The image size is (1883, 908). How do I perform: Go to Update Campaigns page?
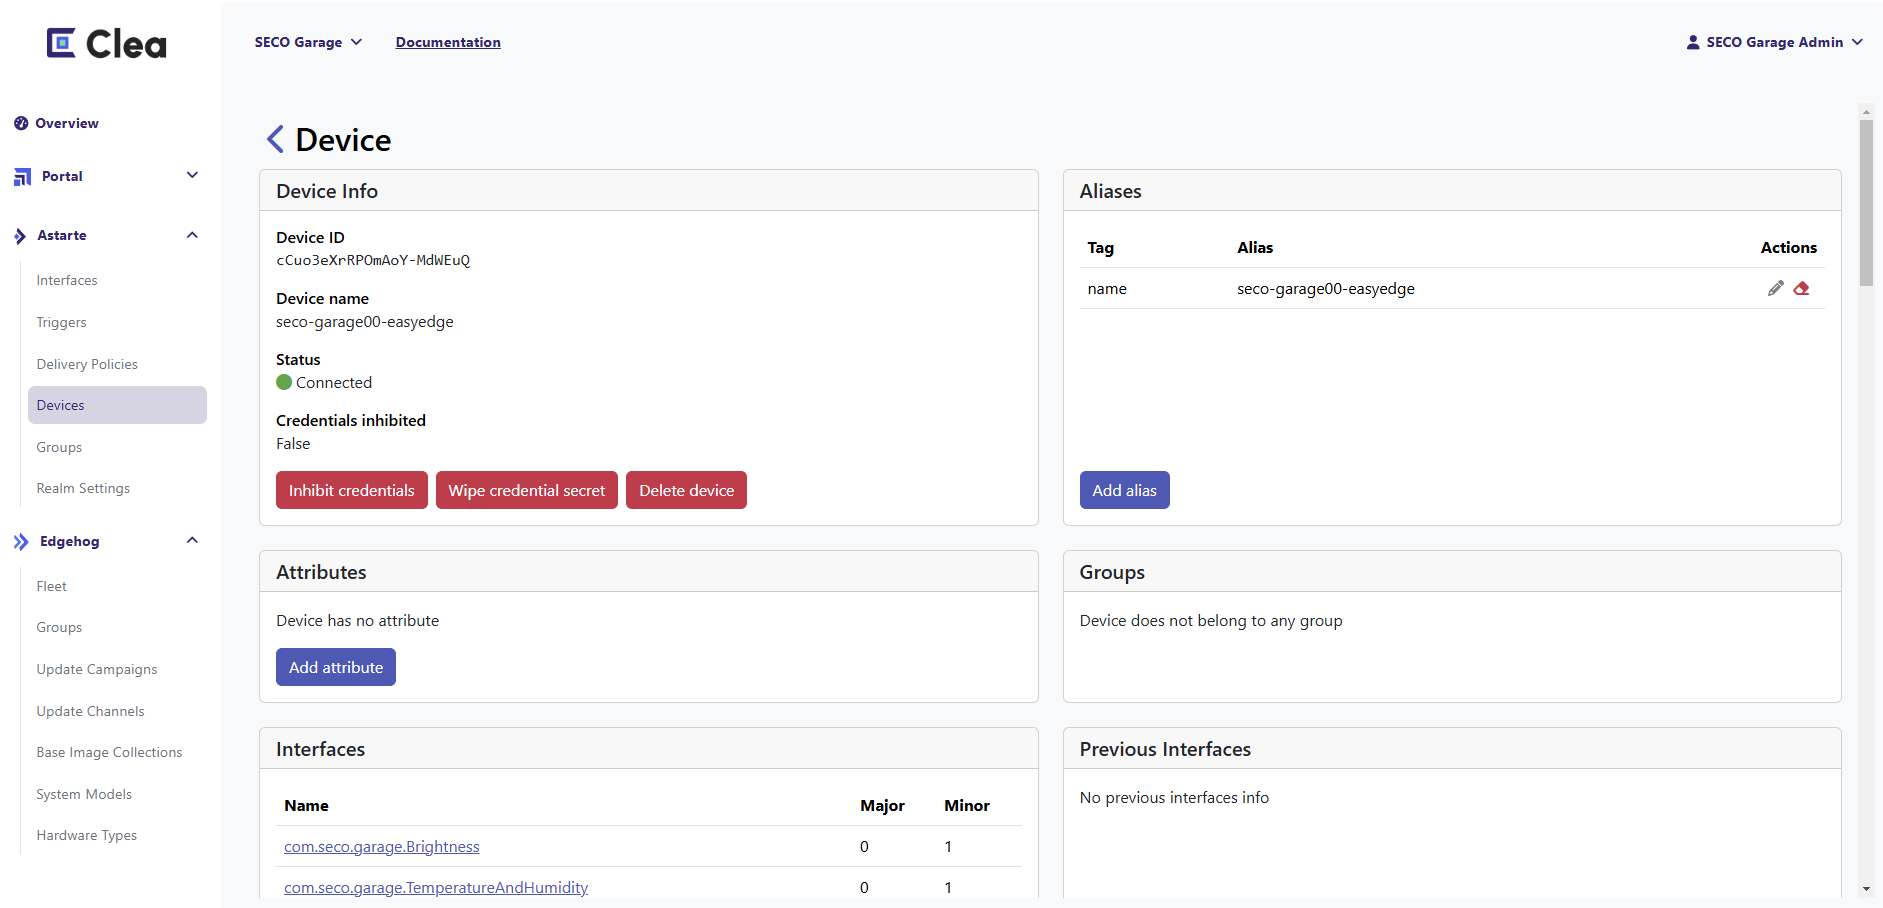click(97, 669)
